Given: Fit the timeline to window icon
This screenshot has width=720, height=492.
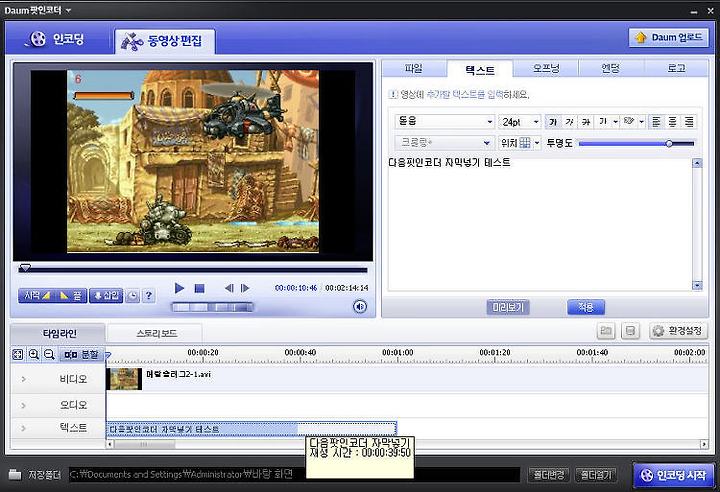Looking at the screenshot, I should [17, 355].
